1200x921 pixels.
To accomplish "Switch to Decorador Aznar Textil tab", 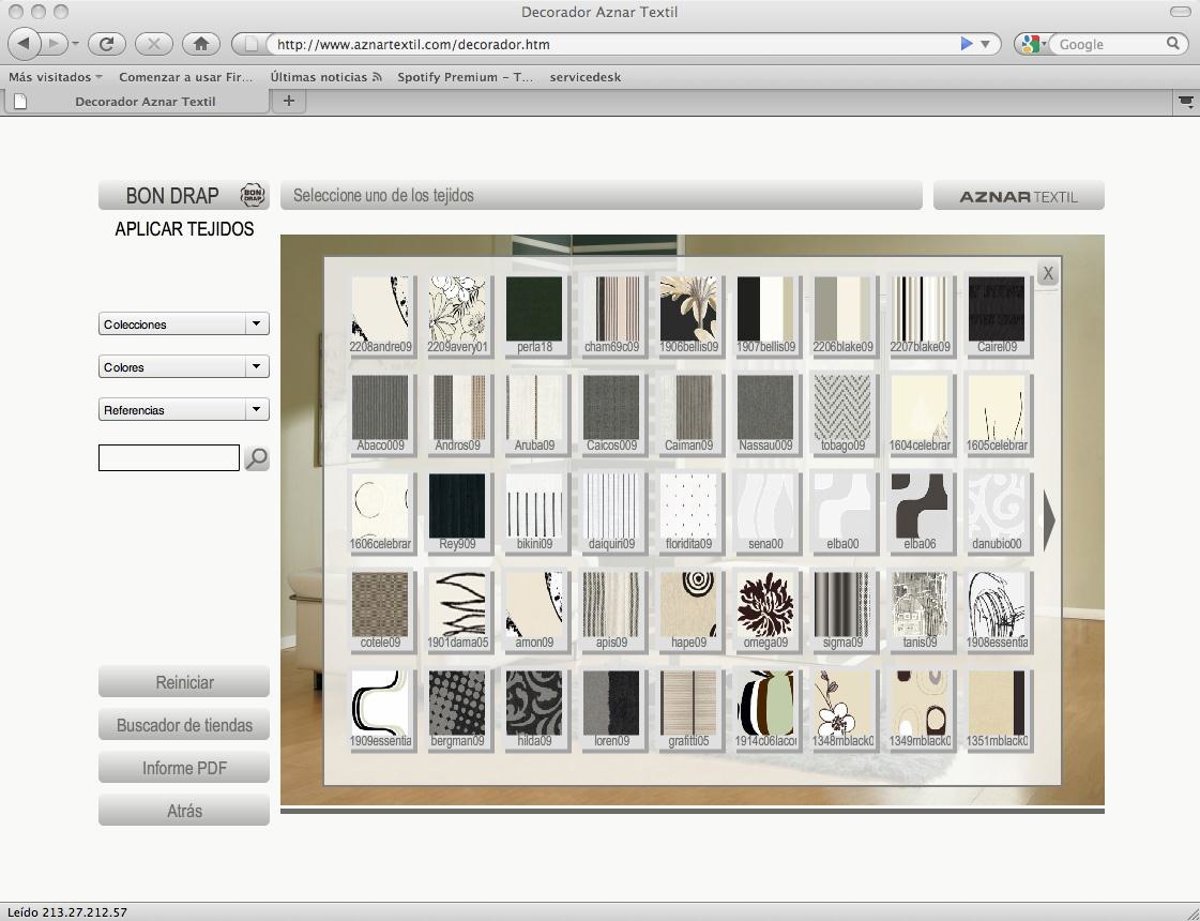I will (x=145, y=101).
